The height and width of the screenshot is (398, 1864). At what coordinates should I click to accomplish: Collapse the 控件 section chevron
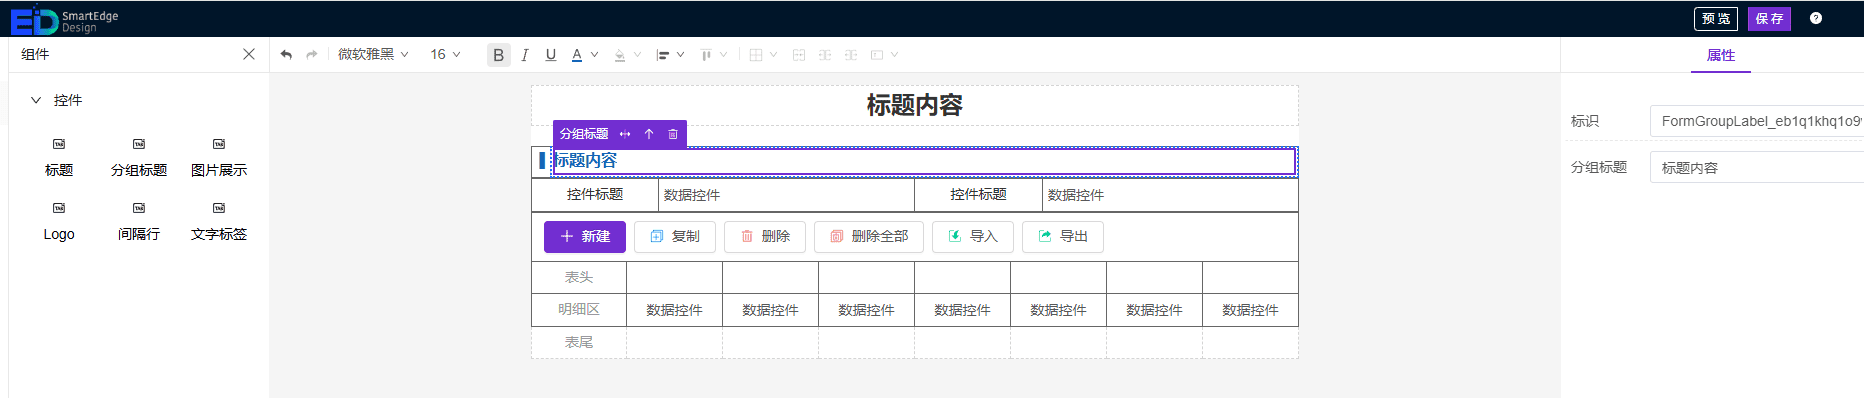click(36, 100)
